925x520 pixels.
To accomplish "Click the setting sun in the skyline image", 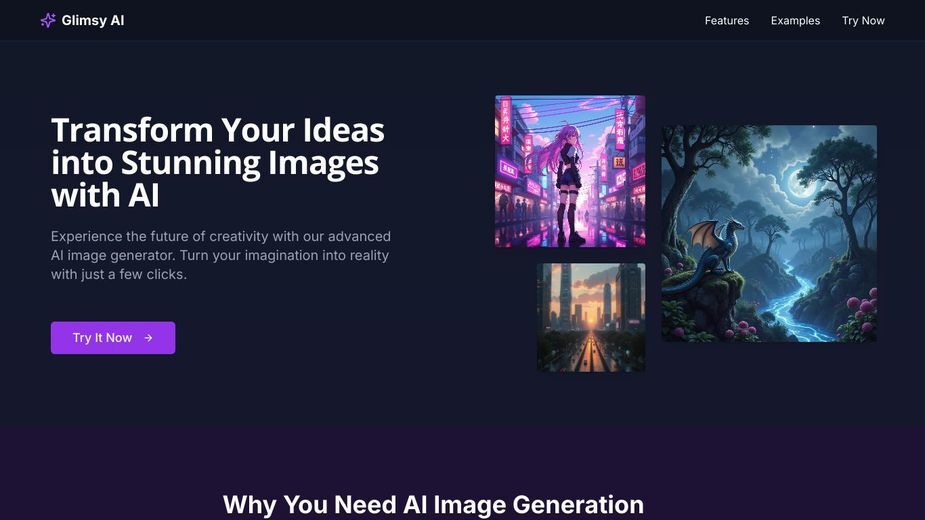I will [x=591, y=320].
